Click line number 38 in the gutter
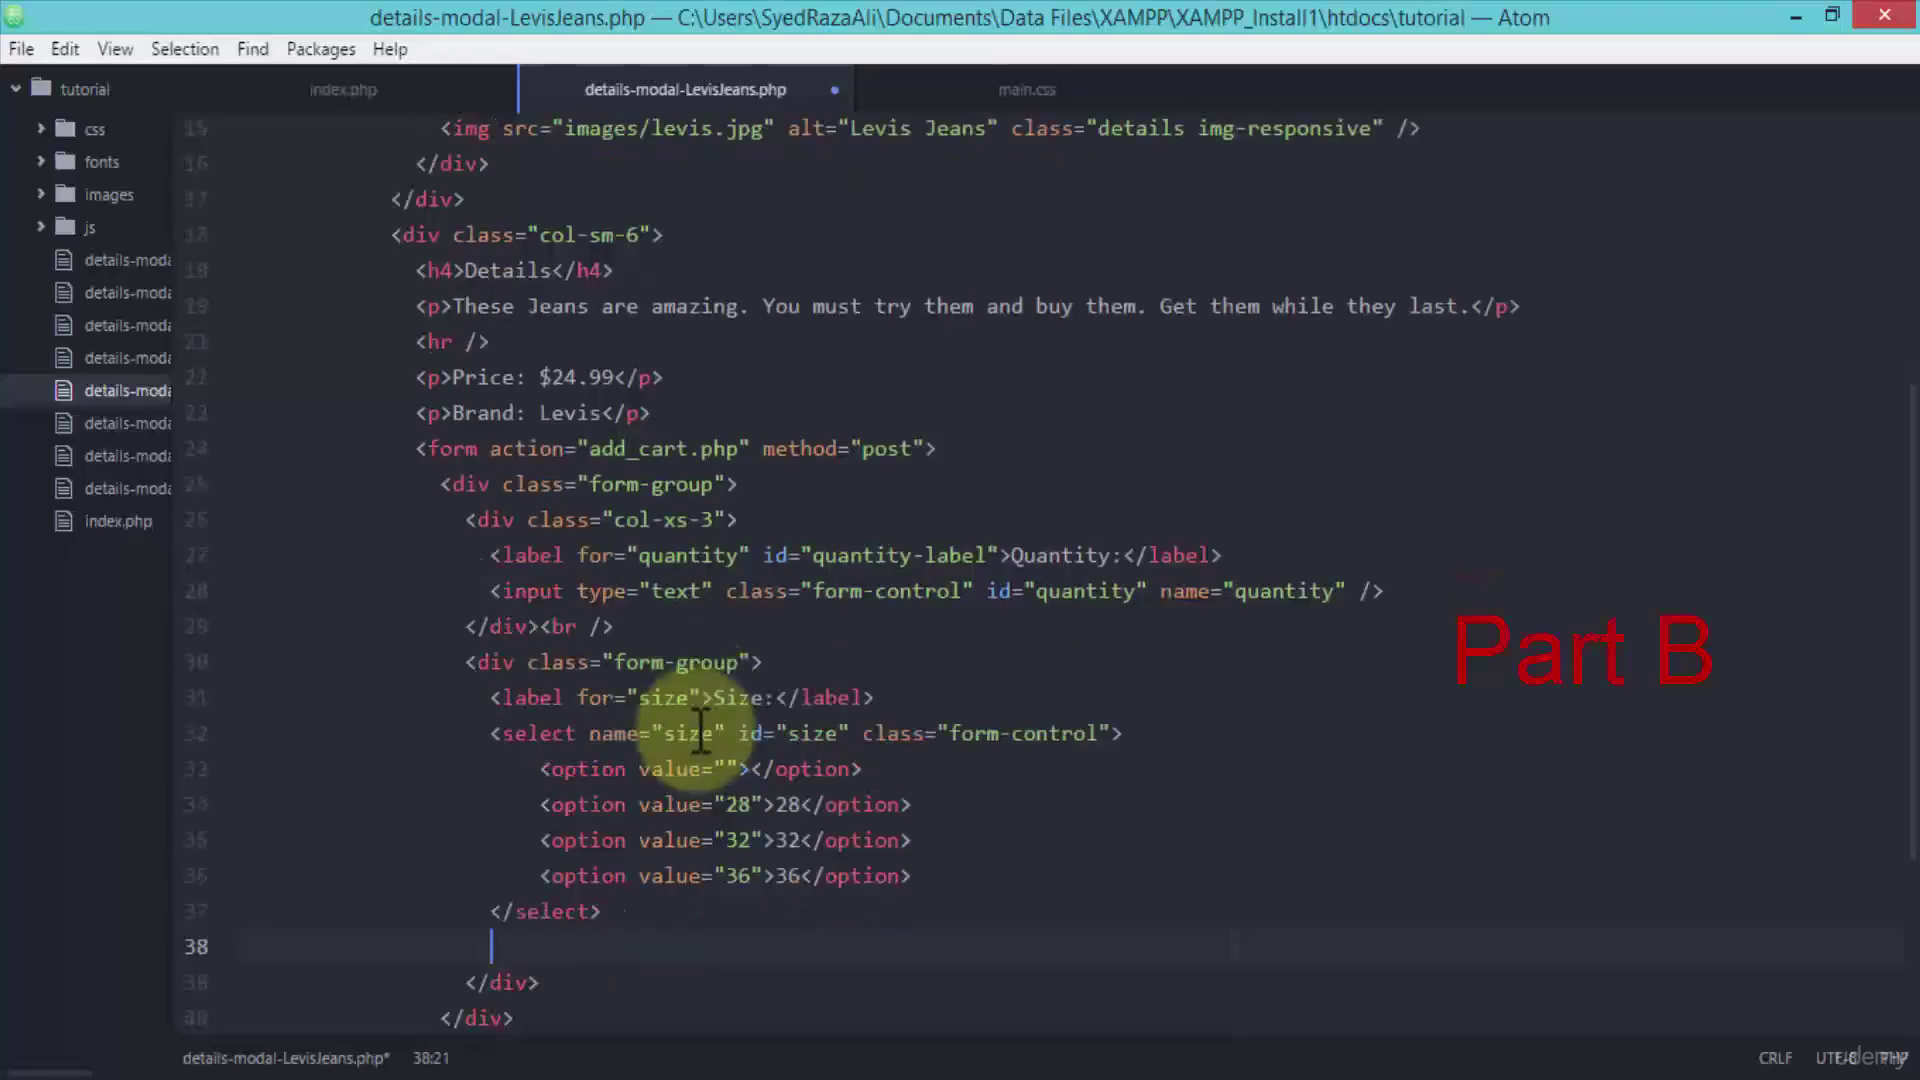Image resolution: width=1920 pixels, height=1080 pixels. 196,947
